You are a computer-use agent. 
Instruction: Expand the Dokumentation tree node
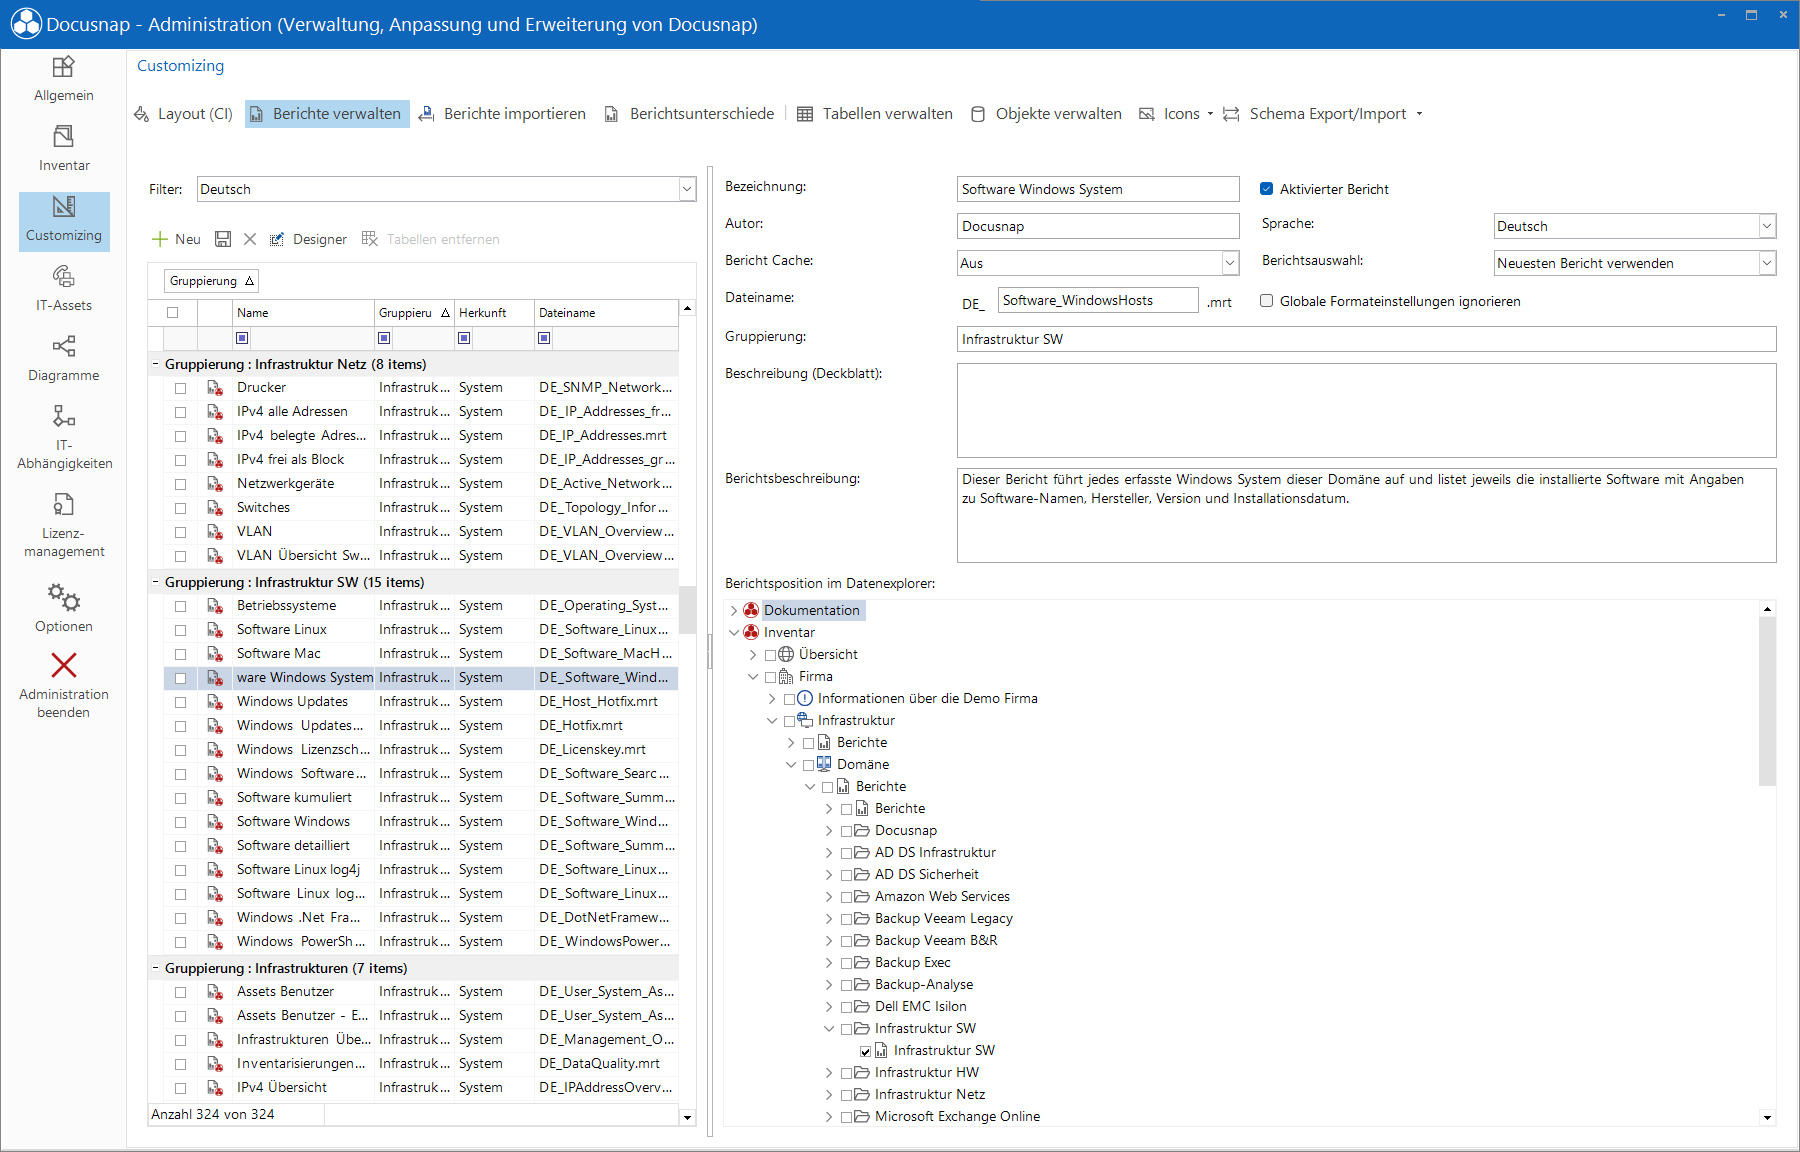pyautogui.click(x=734, y=611)
